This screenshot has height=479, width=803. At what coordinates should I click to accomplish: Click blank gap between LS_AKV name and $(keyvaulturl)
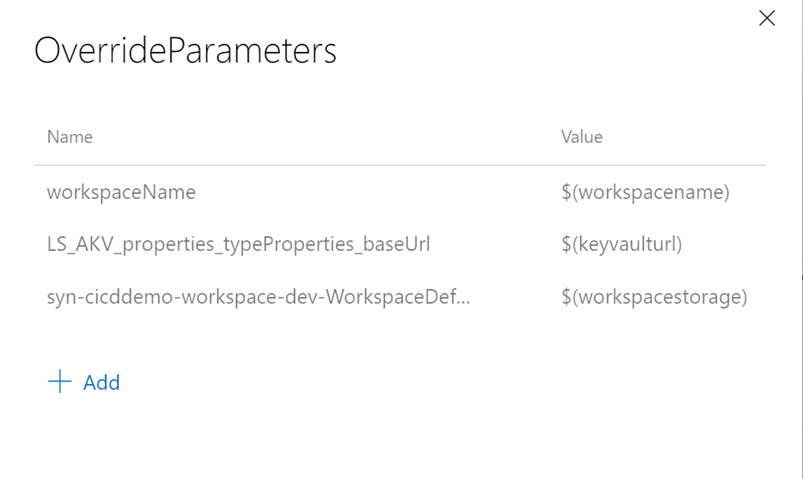pyautogui.click(x=495, y=244)
